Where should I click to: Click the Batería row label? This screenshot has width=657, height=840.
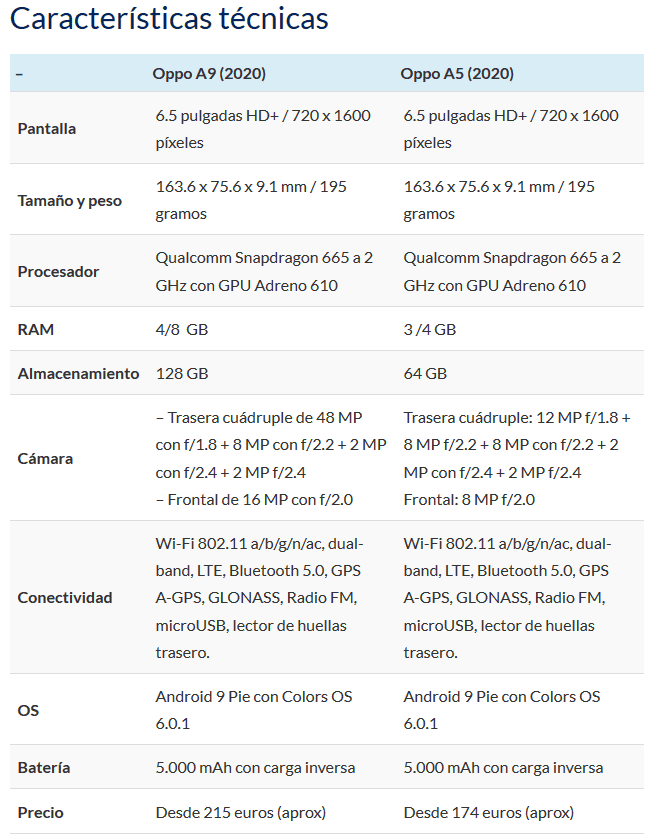point(43,768)
